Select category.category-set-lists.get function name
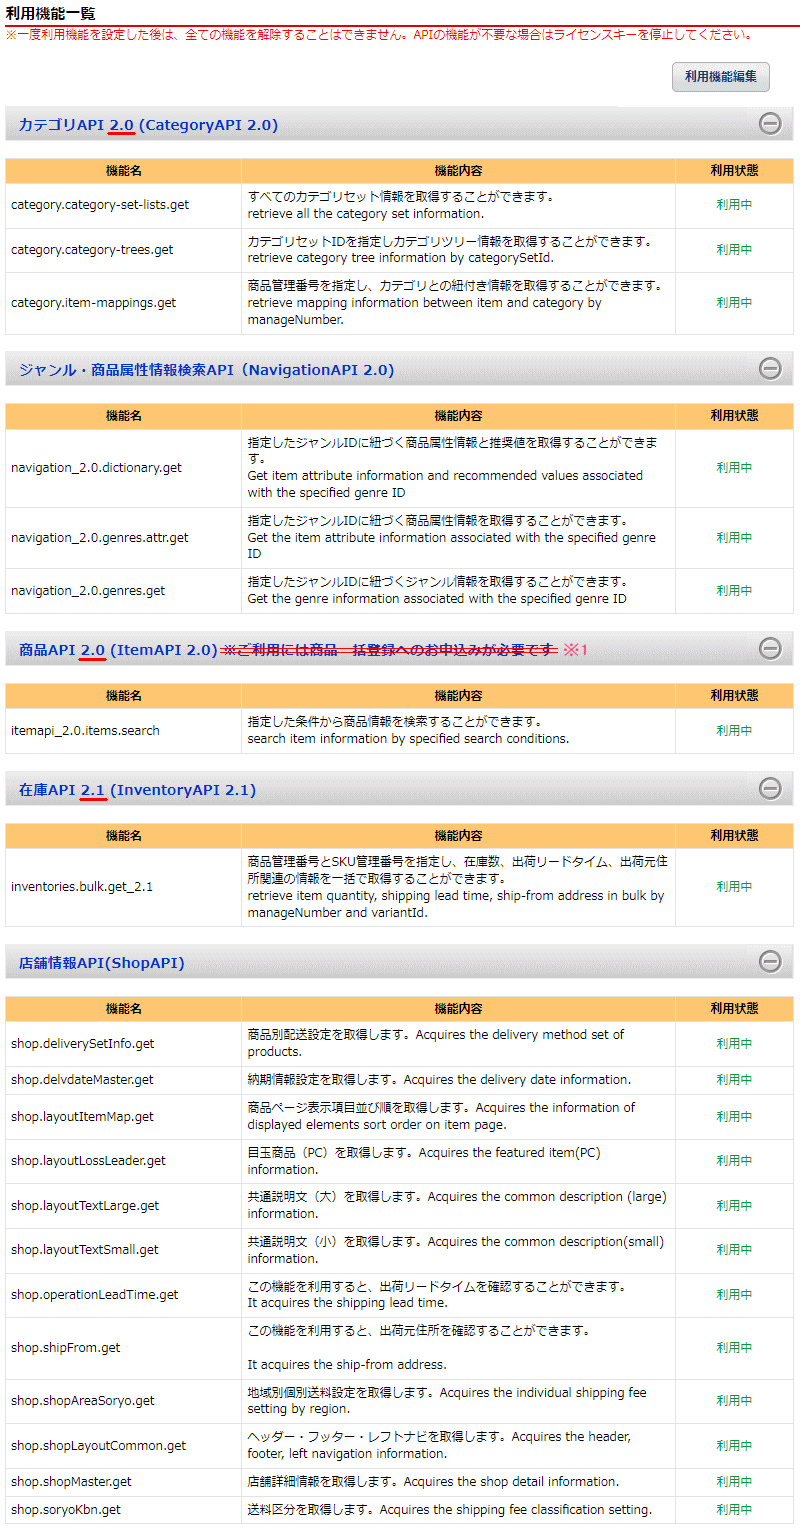This screenshot has width=800, height=1529. (100, 205)
